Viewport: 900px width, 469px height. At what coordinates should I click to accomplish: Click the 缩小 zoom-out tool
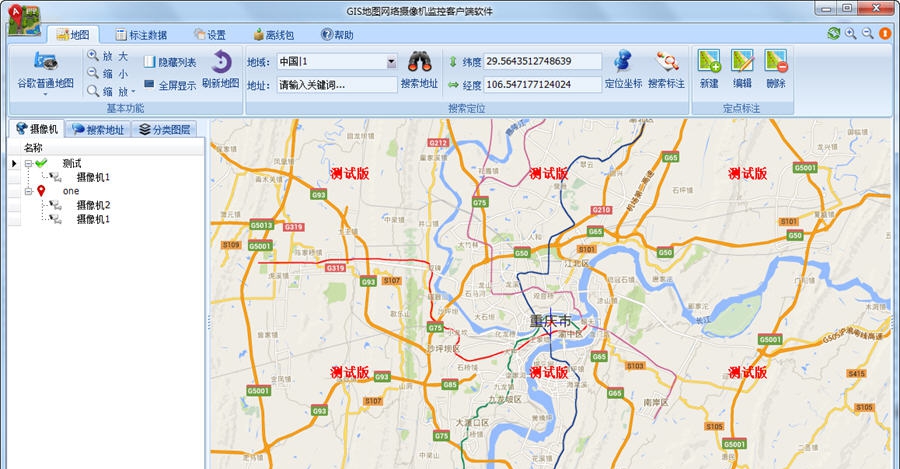pyautogui.click(x=108, y=73)
